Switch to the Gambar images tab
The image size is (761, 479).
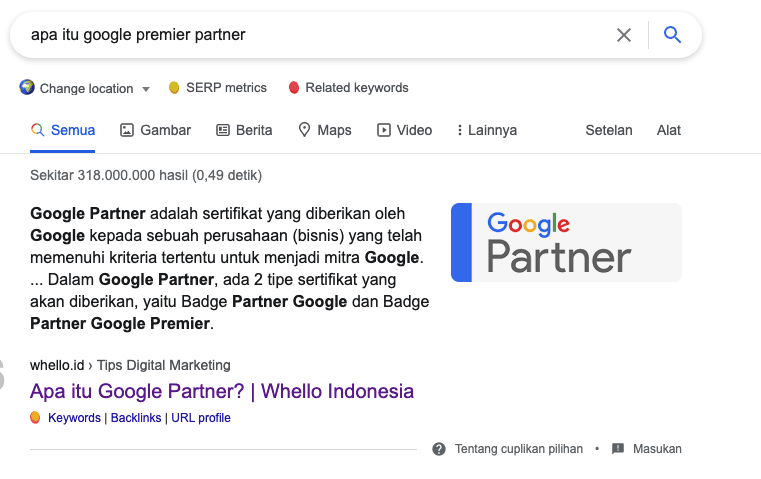(155, 130)
